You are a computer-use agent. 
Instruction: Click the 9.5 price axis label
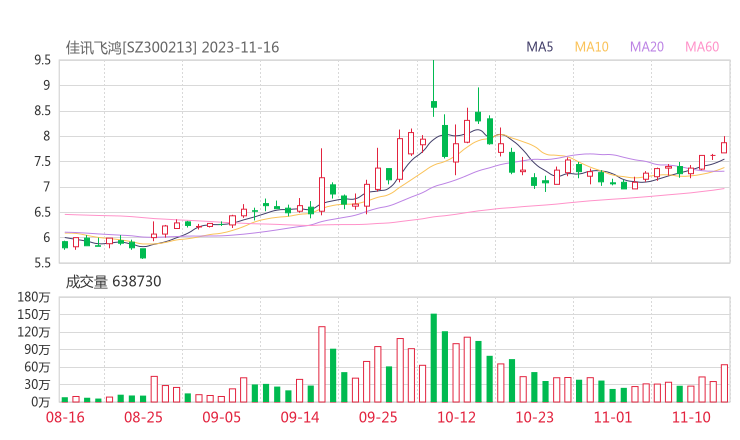click(42, 60)
